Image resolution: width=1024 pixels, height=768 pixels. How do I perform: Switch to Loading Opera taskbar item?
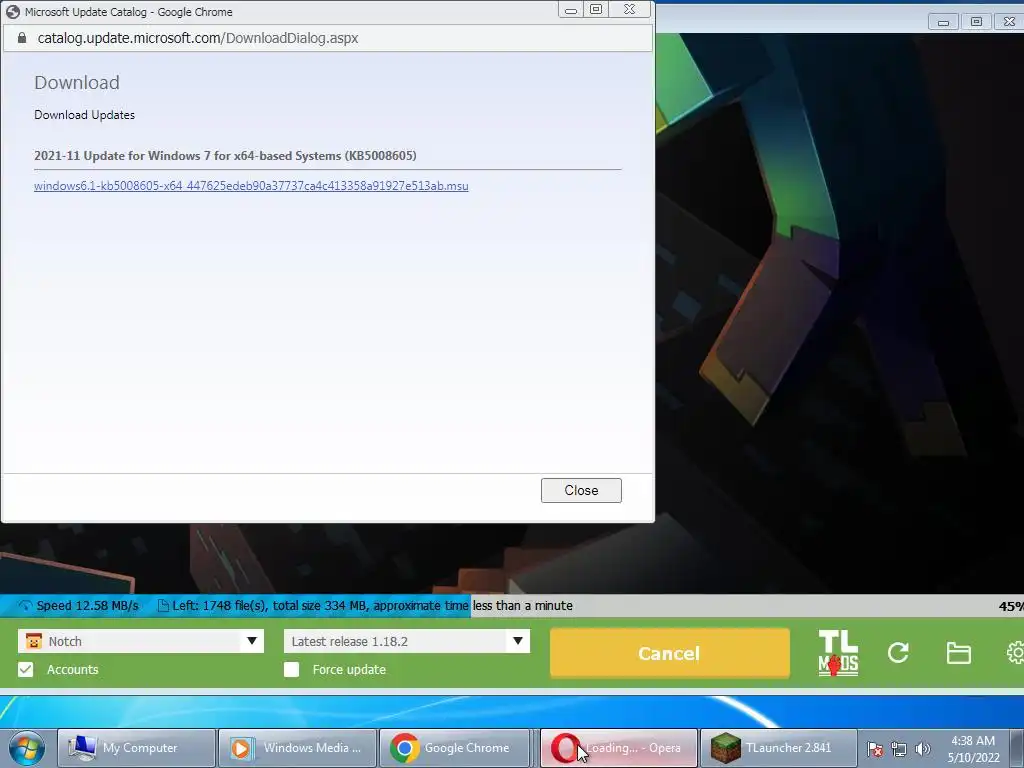[x=618, y=748]
